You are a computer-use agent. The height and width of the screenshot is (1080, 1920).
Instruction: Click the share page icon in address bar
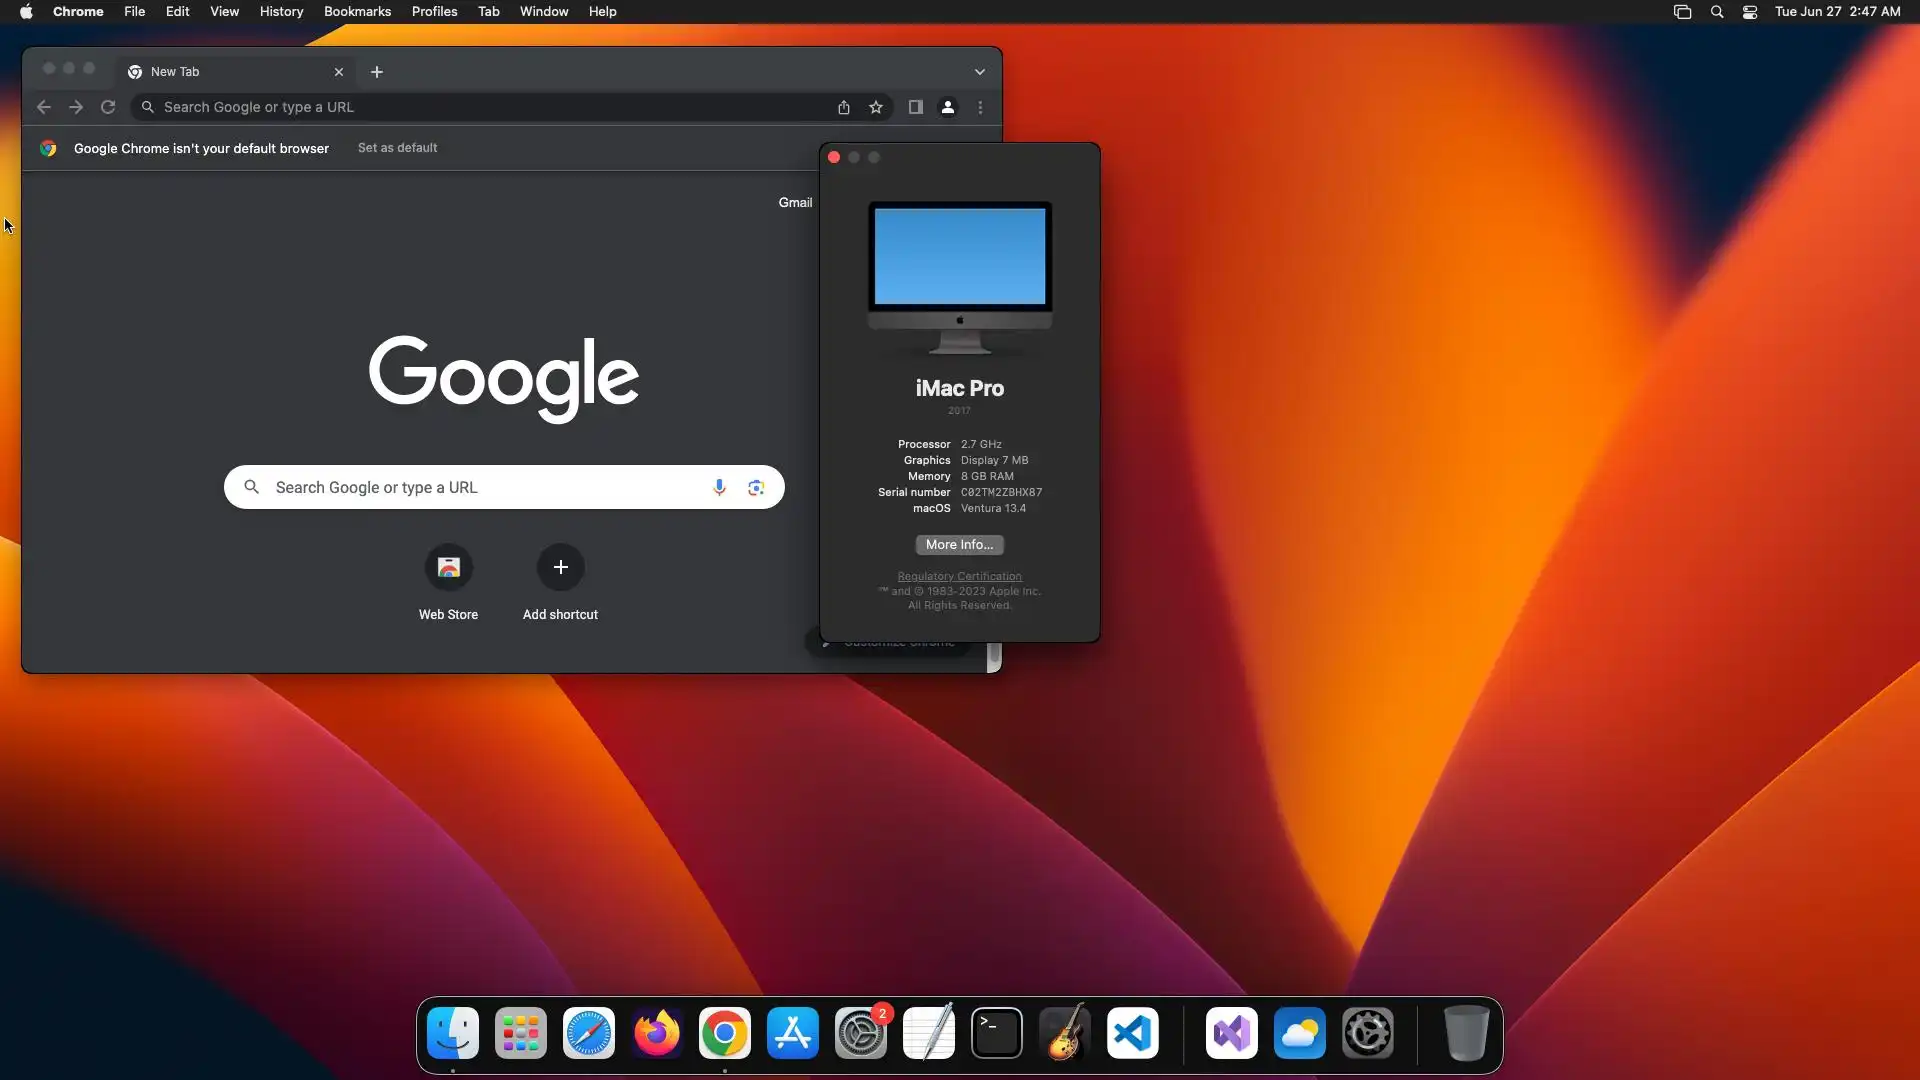(x=844, y=107)
